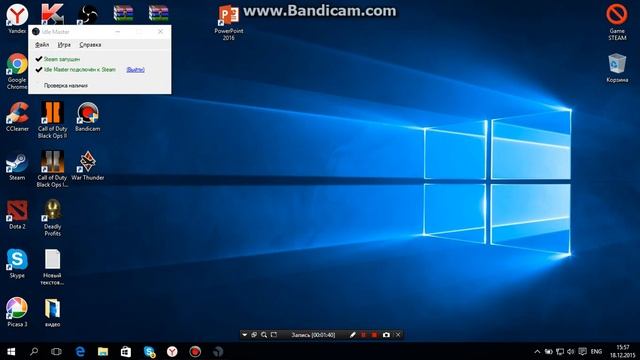The width and height of the screenshot is (640, 360).
Task: Close the Idle Master window
Action: pyautogui.click(x=160, y=31)
